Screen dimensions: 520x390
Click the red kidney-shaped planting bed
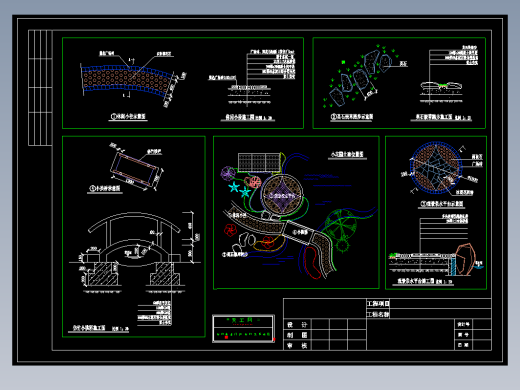tap(313, 263)
